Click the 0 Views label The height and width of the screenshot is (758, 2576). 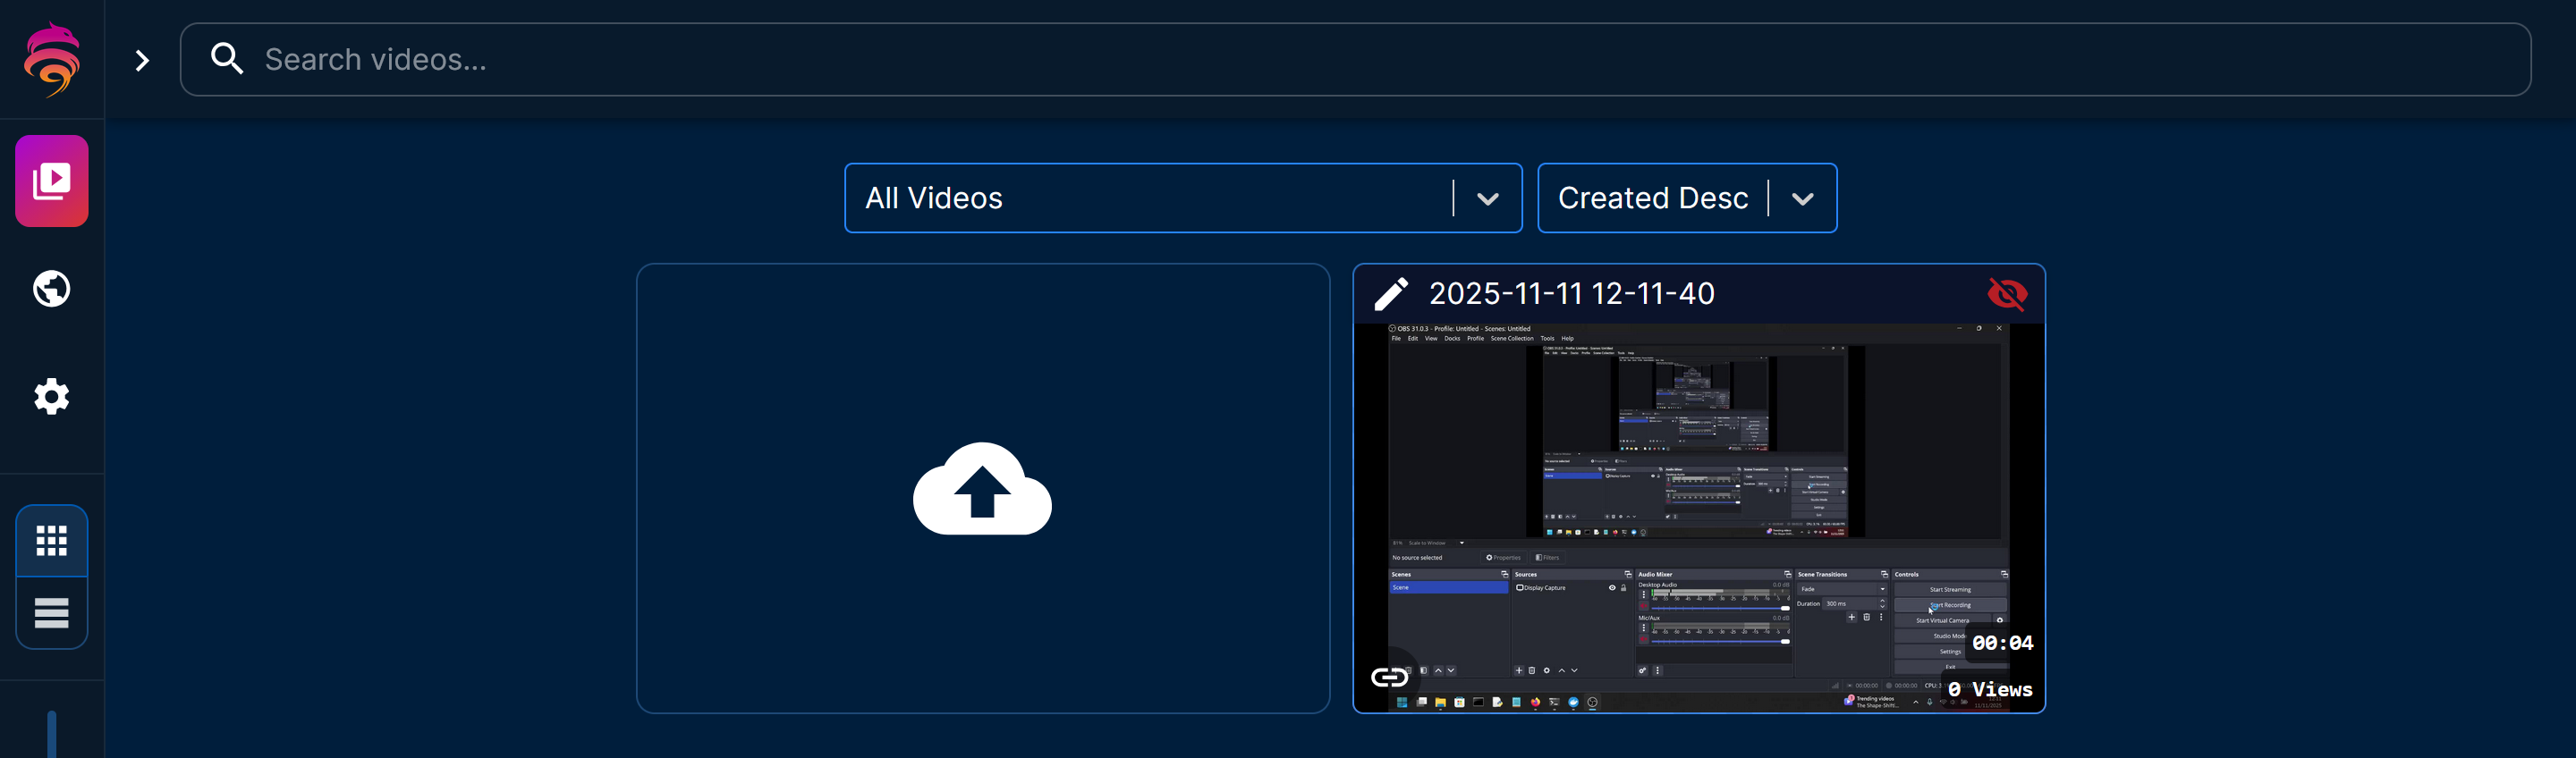click(x=1990, y=689)
